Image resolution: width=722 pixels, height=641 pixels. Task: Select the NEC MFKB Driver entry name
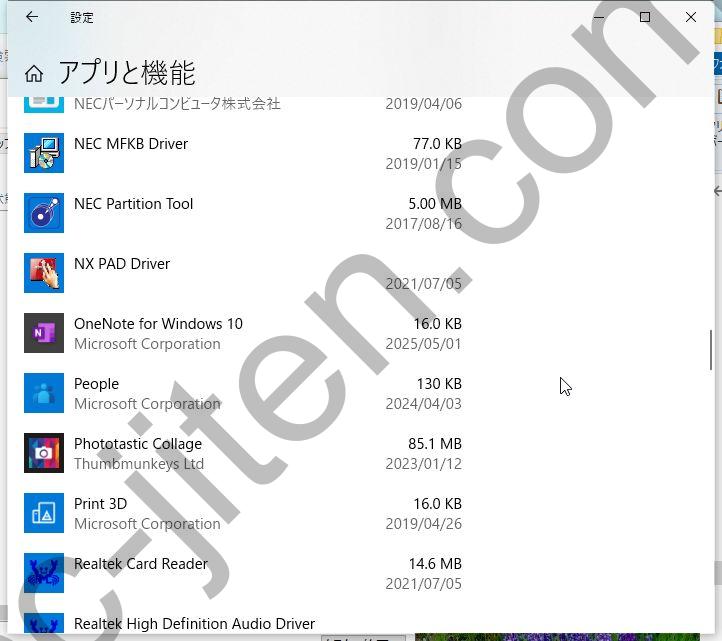point(131,144)
